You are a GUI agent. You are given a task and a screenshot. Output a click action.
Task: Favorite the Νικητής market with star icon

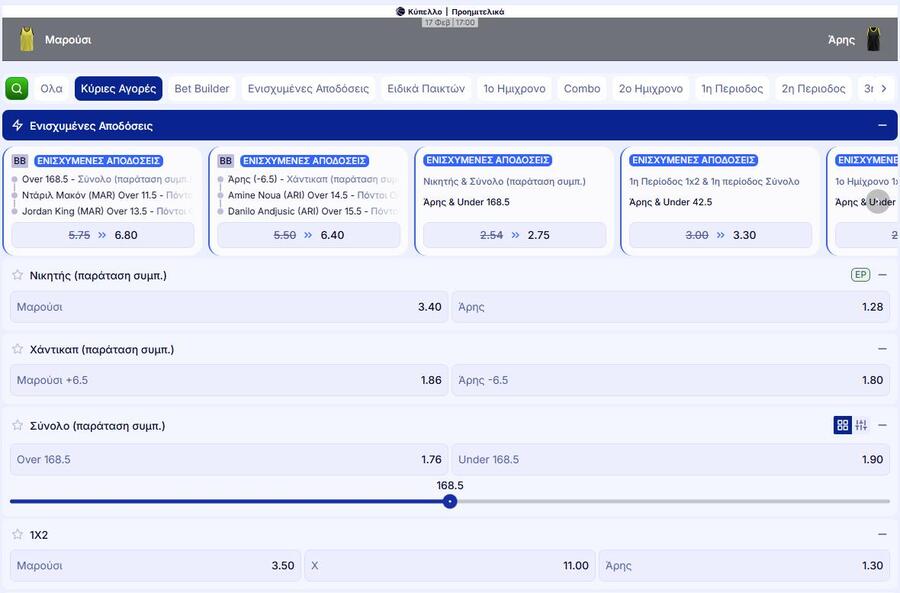[17, 275]
